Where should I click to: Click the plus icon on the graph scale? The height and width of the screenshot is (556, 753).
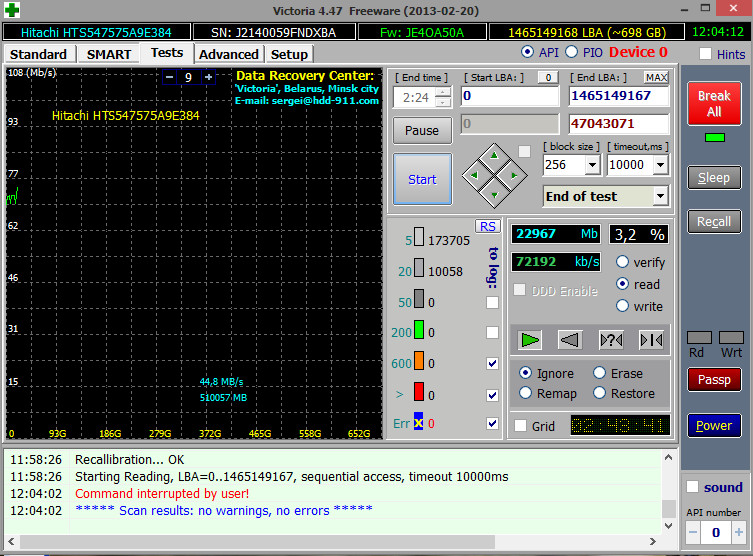(208, 77)
